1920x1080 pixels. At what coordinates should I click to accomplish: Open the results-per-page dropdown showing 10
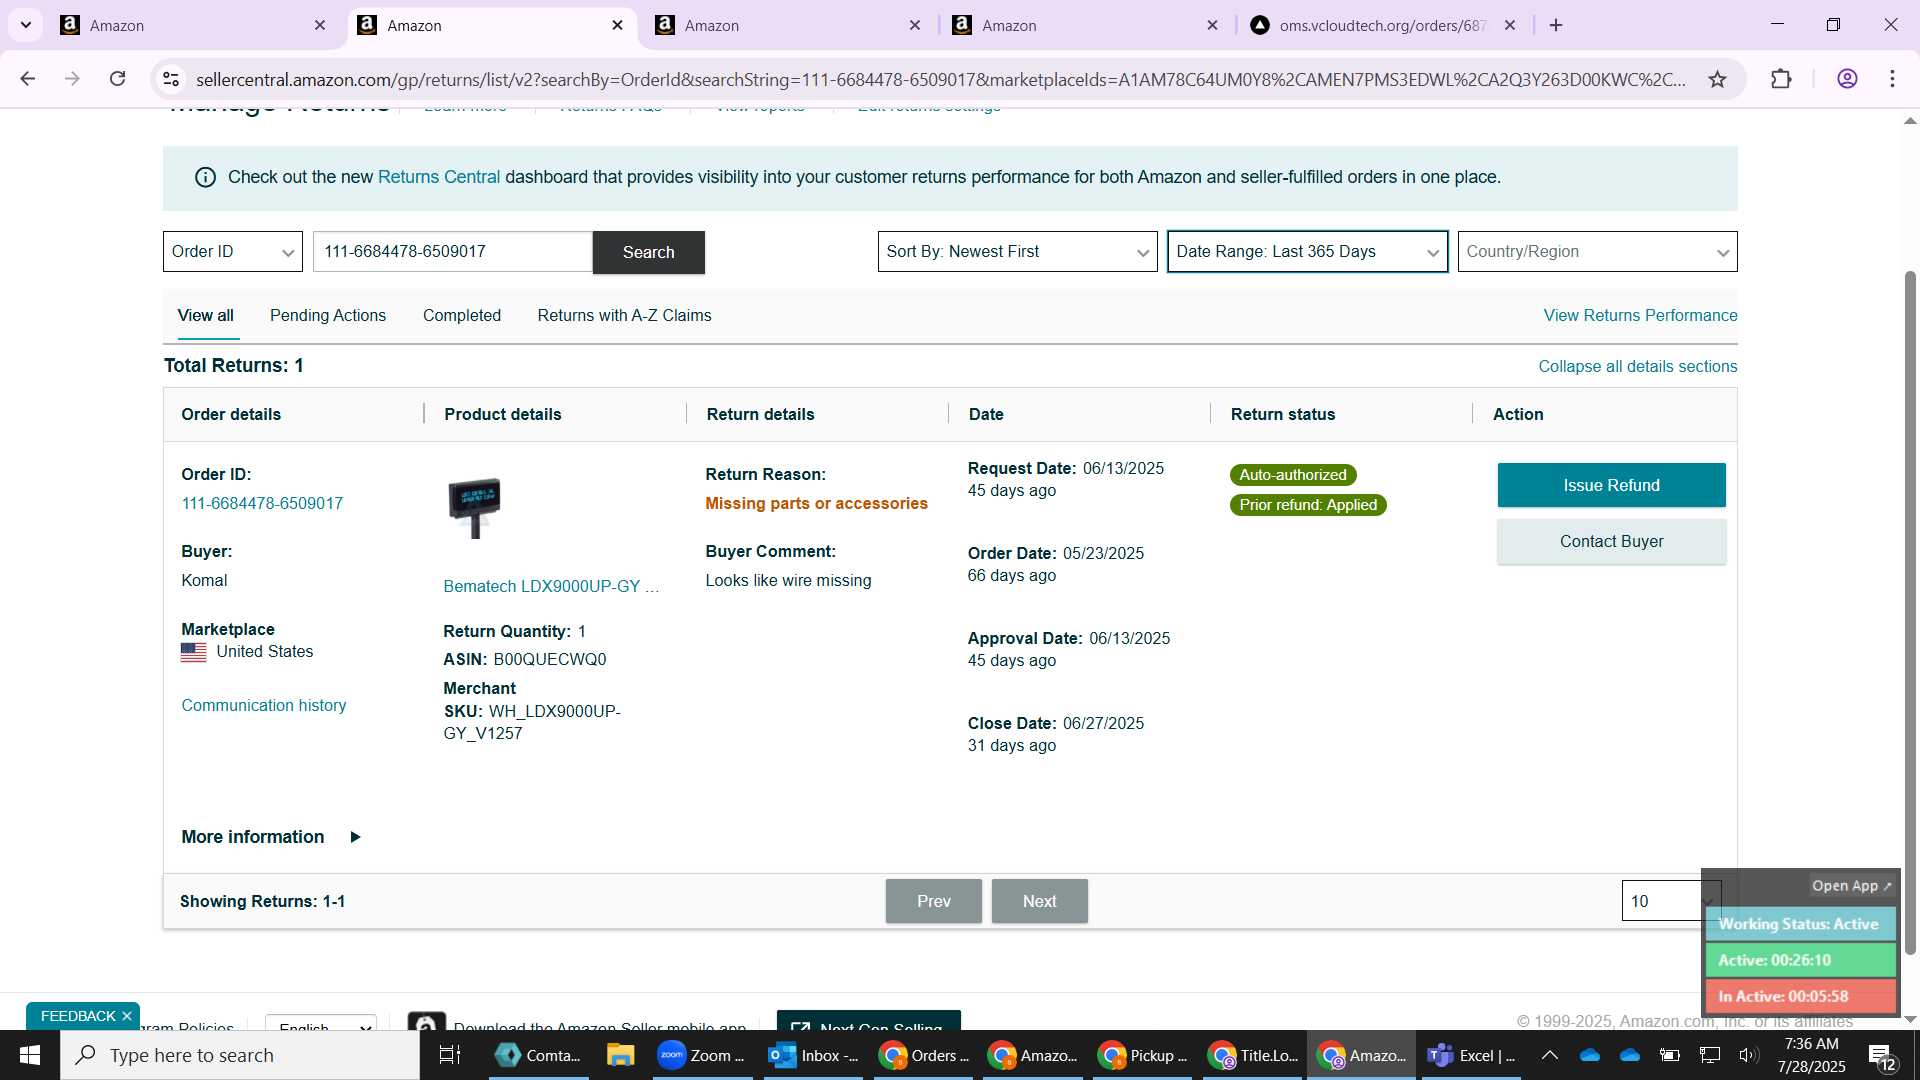(1670, 901)
